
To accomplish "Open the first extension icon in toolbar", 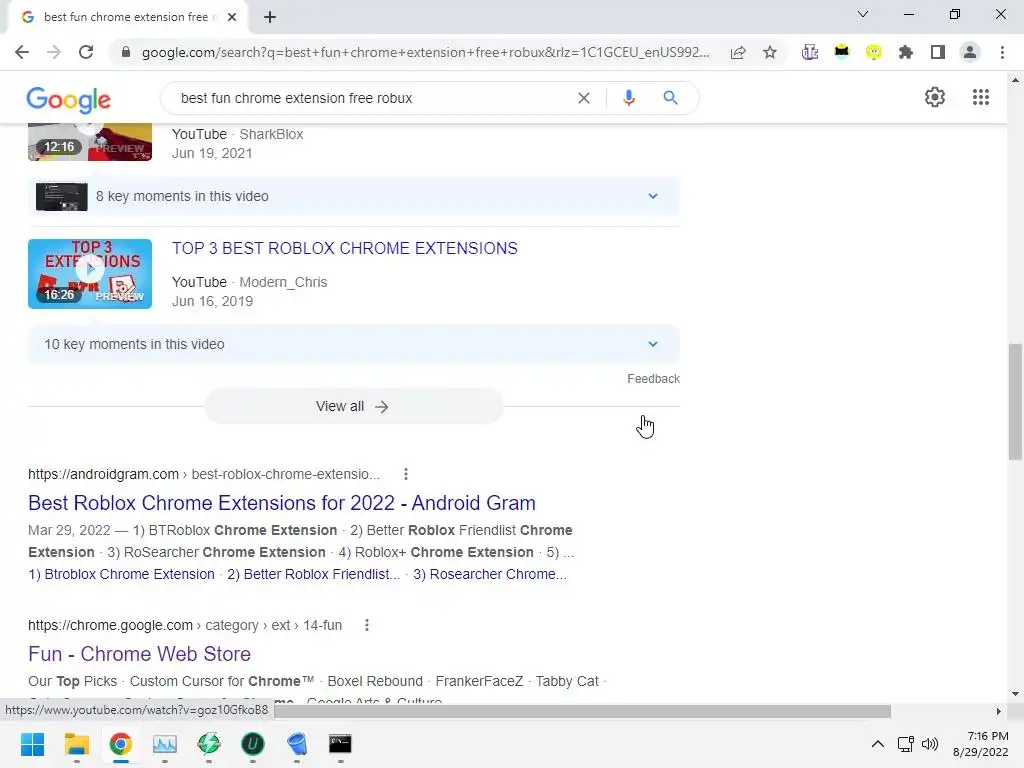I will tap(810, 52).
